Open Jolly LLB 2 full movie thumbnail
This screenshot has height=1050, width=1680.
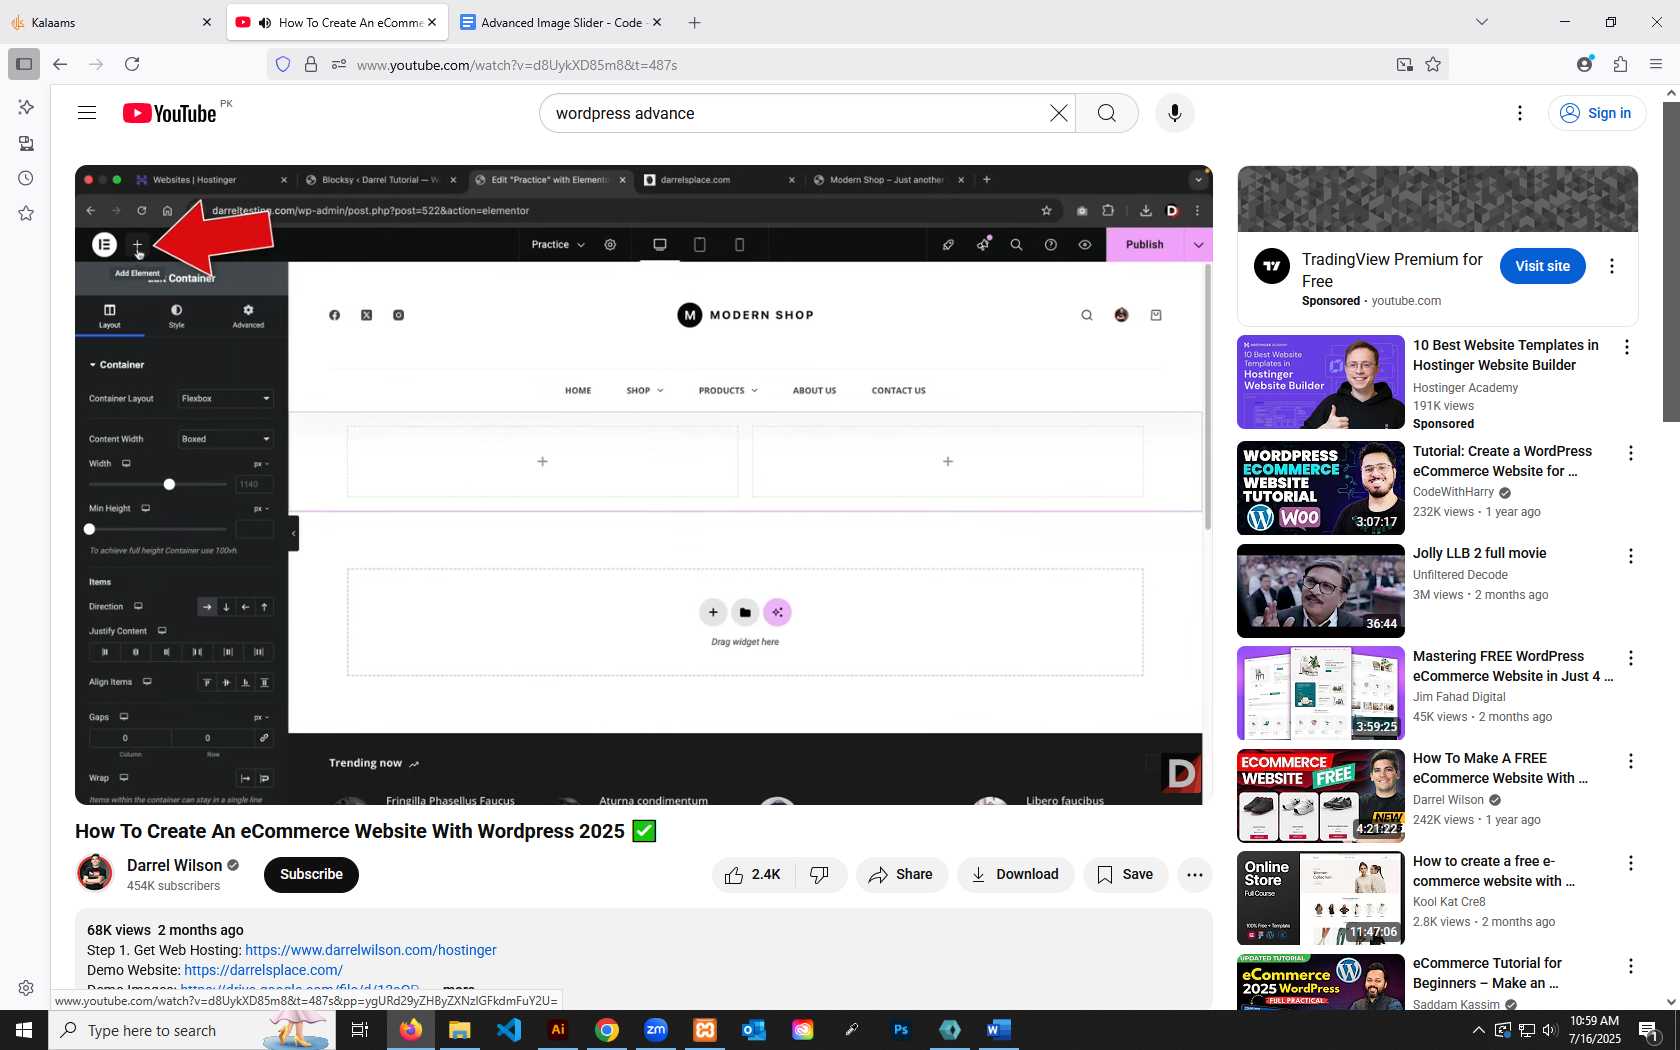coord(1321,590)
